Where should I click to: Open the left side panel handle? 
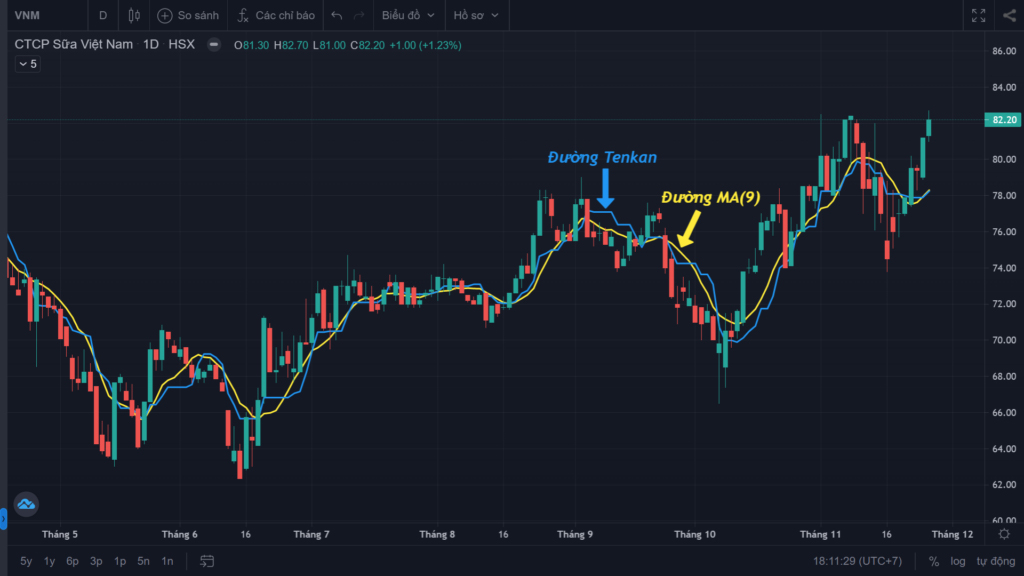coord(3,519)
